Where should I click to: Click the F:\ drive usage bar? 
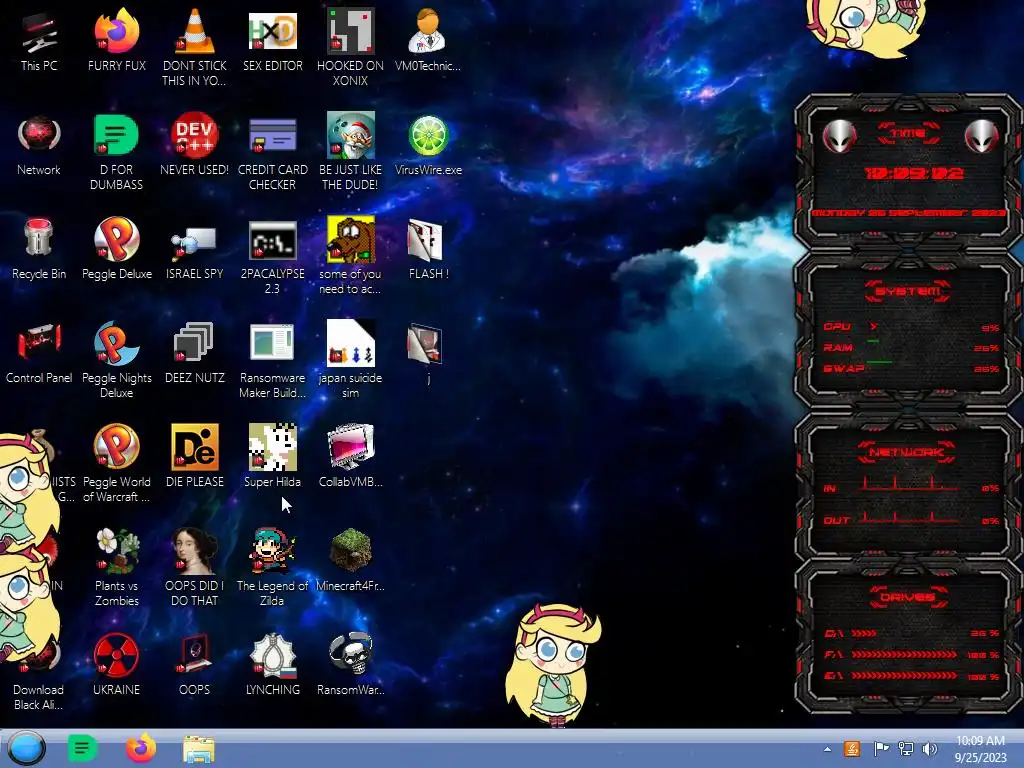pyautogui.click(x=904, y=654)
